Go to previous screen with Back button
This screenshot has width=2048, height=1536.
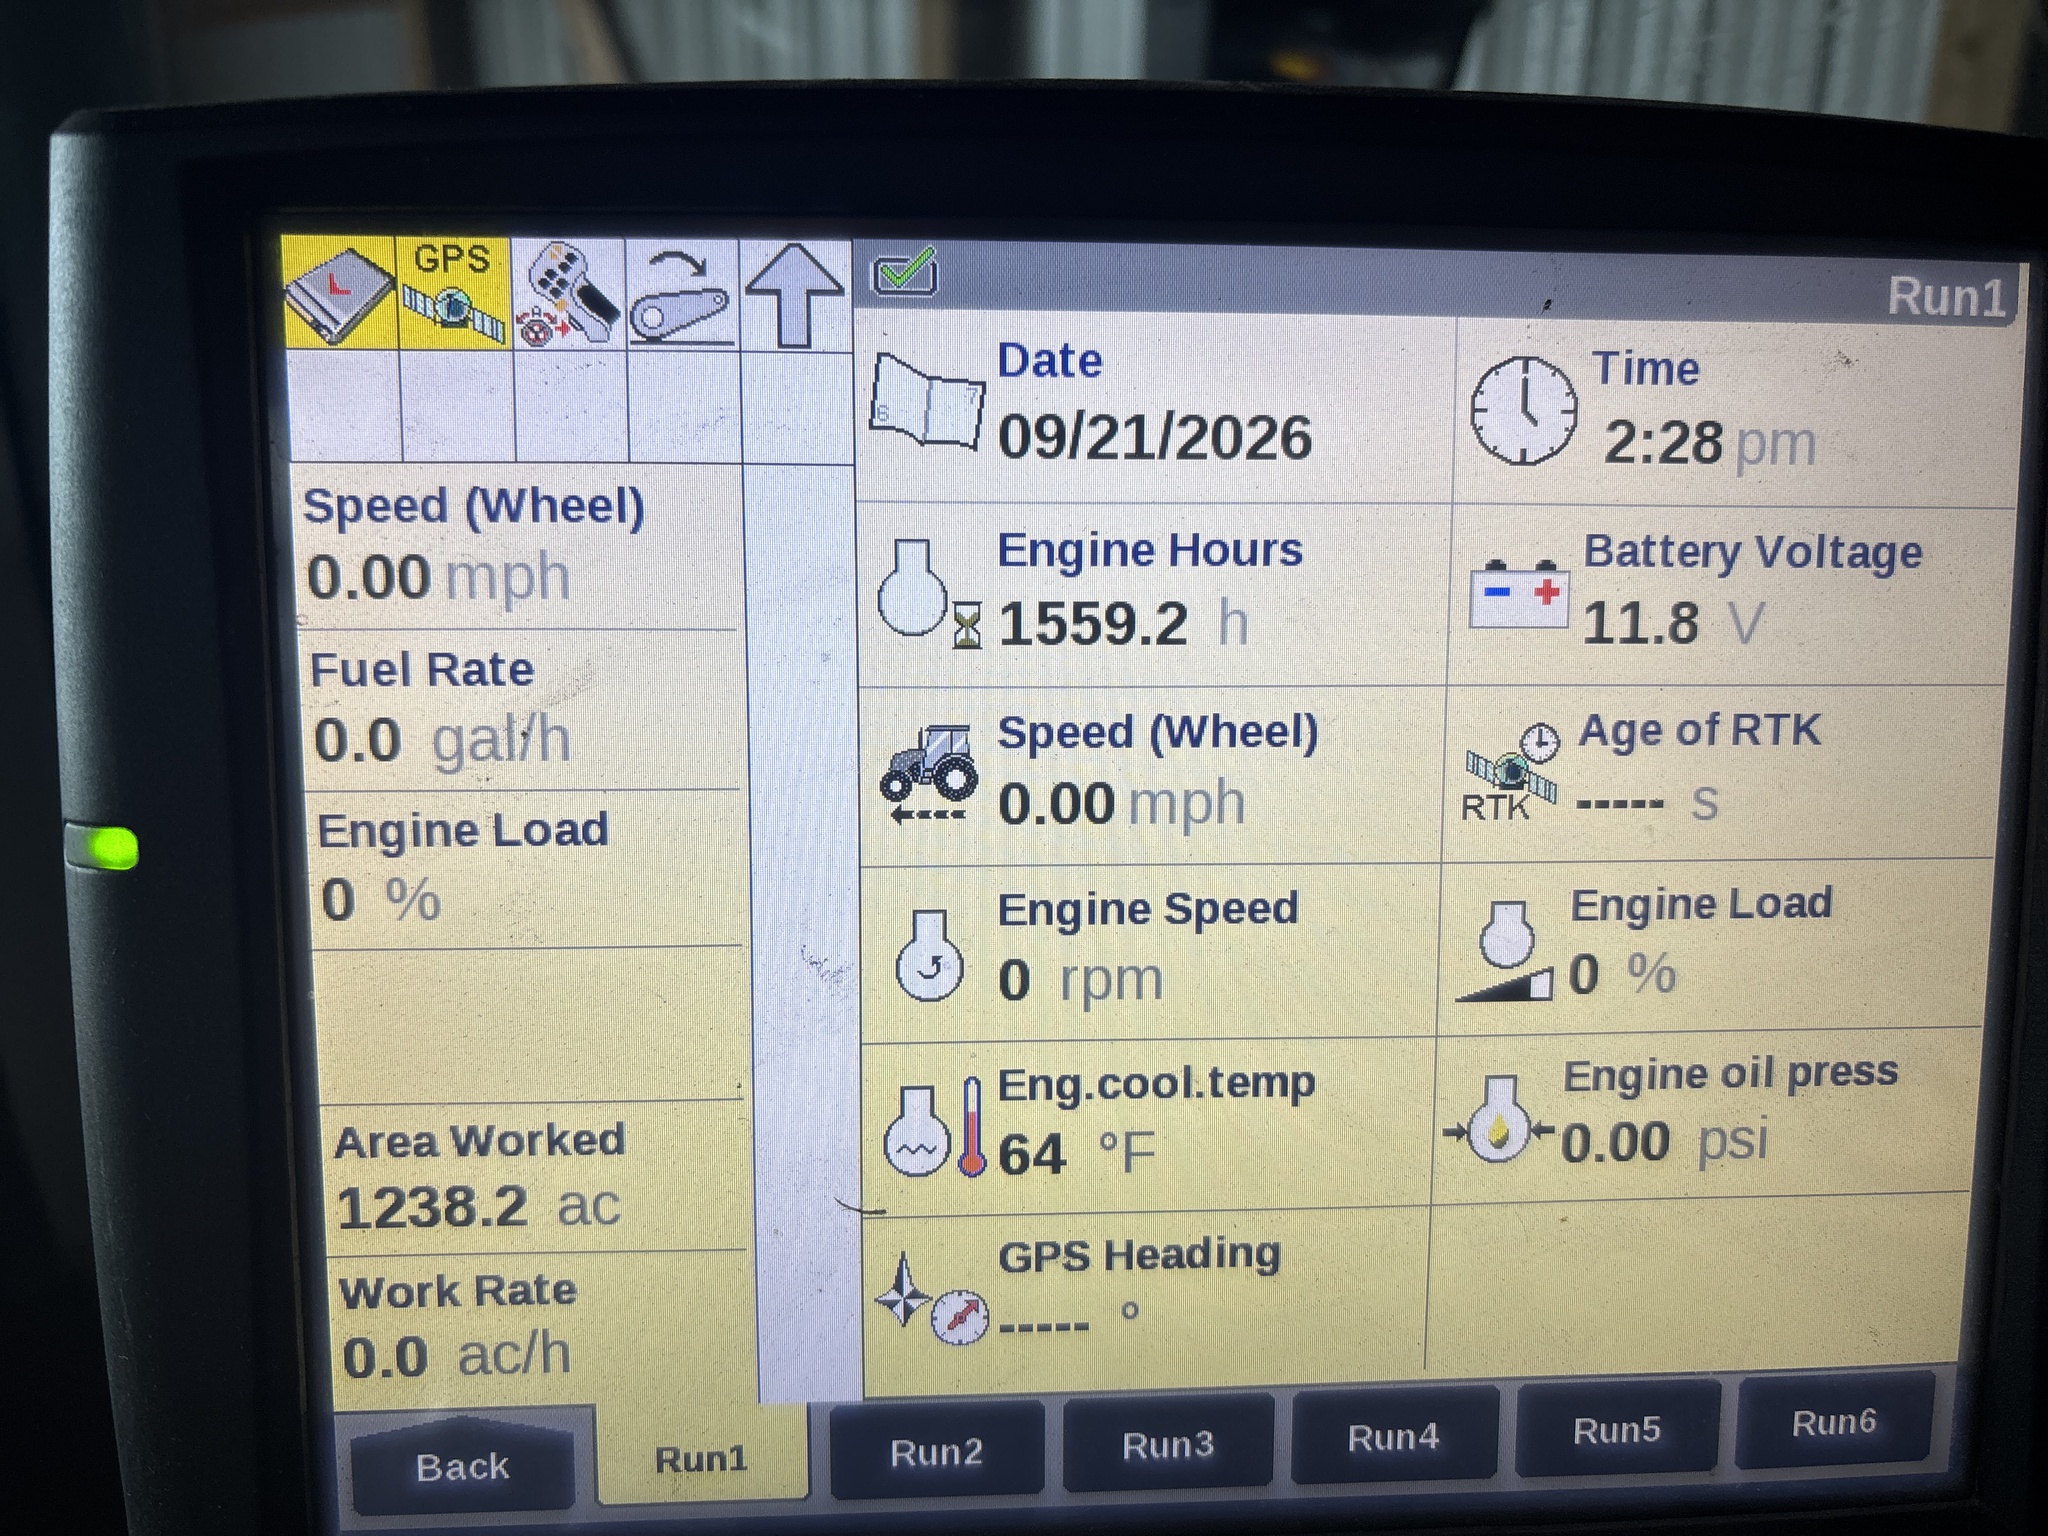click(462, 1466)
